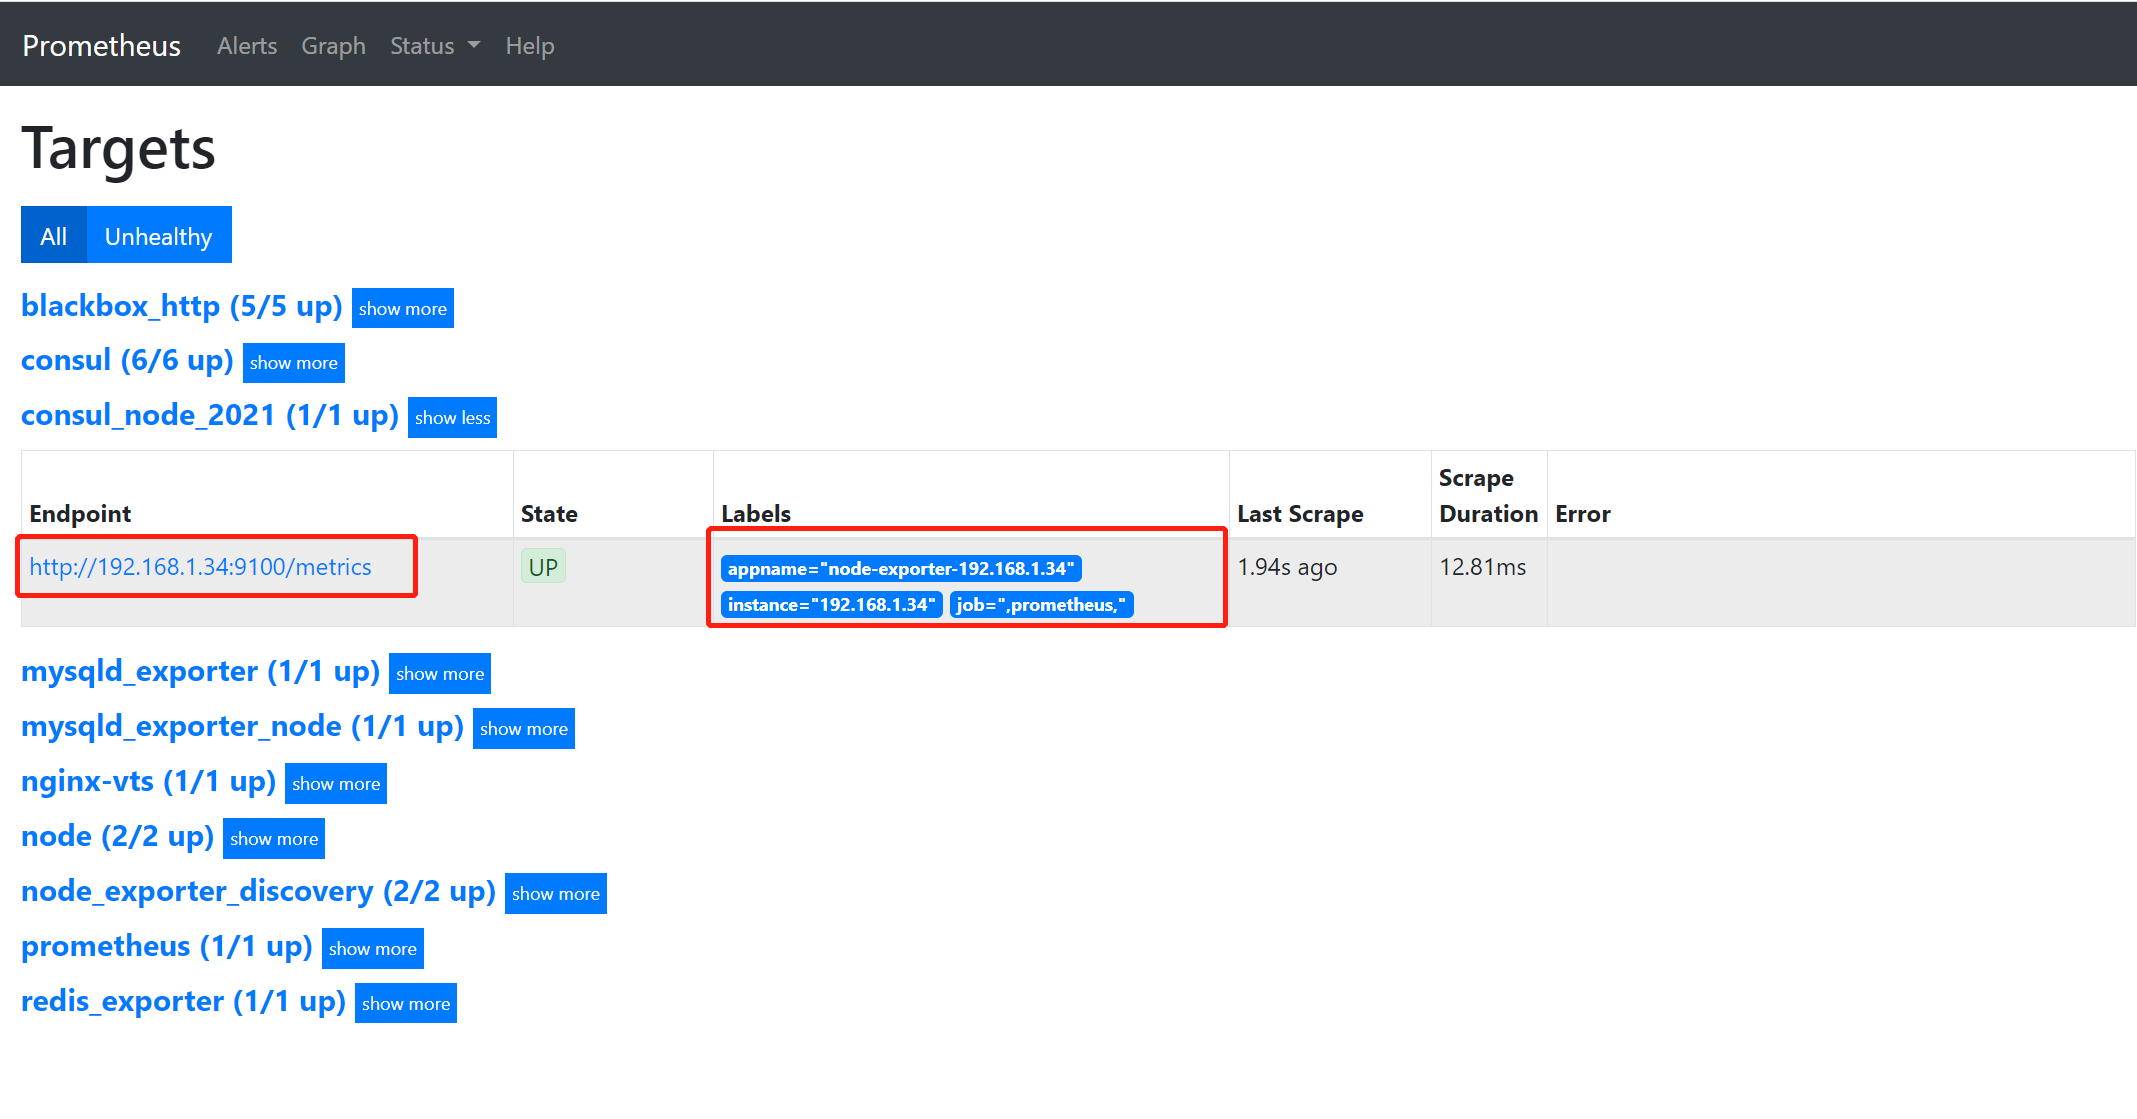Show more for prometheus (1/1 up) targets
Image resolution: width=2137 pixels, height=1119 pixels.
click(x=373, y=949)
